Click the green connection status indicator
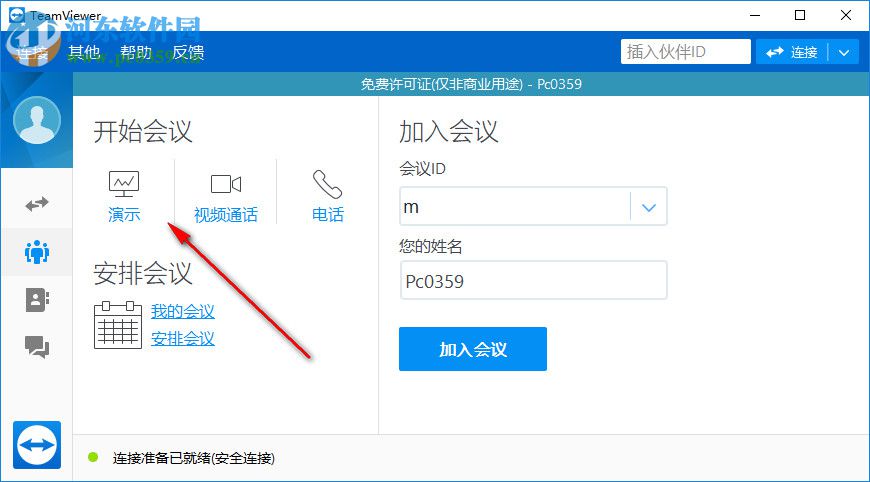 (x=93, y=457)
